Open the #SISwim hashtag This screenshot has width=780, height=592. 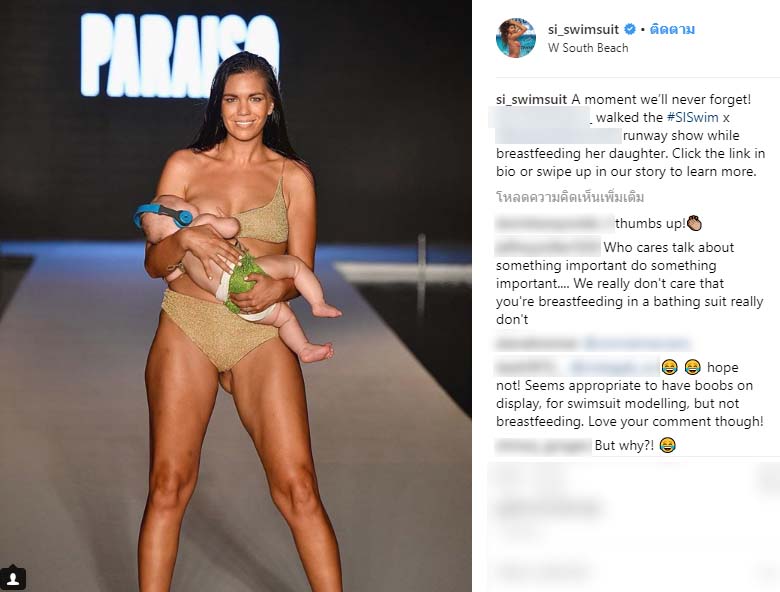(x=692, y=117)
